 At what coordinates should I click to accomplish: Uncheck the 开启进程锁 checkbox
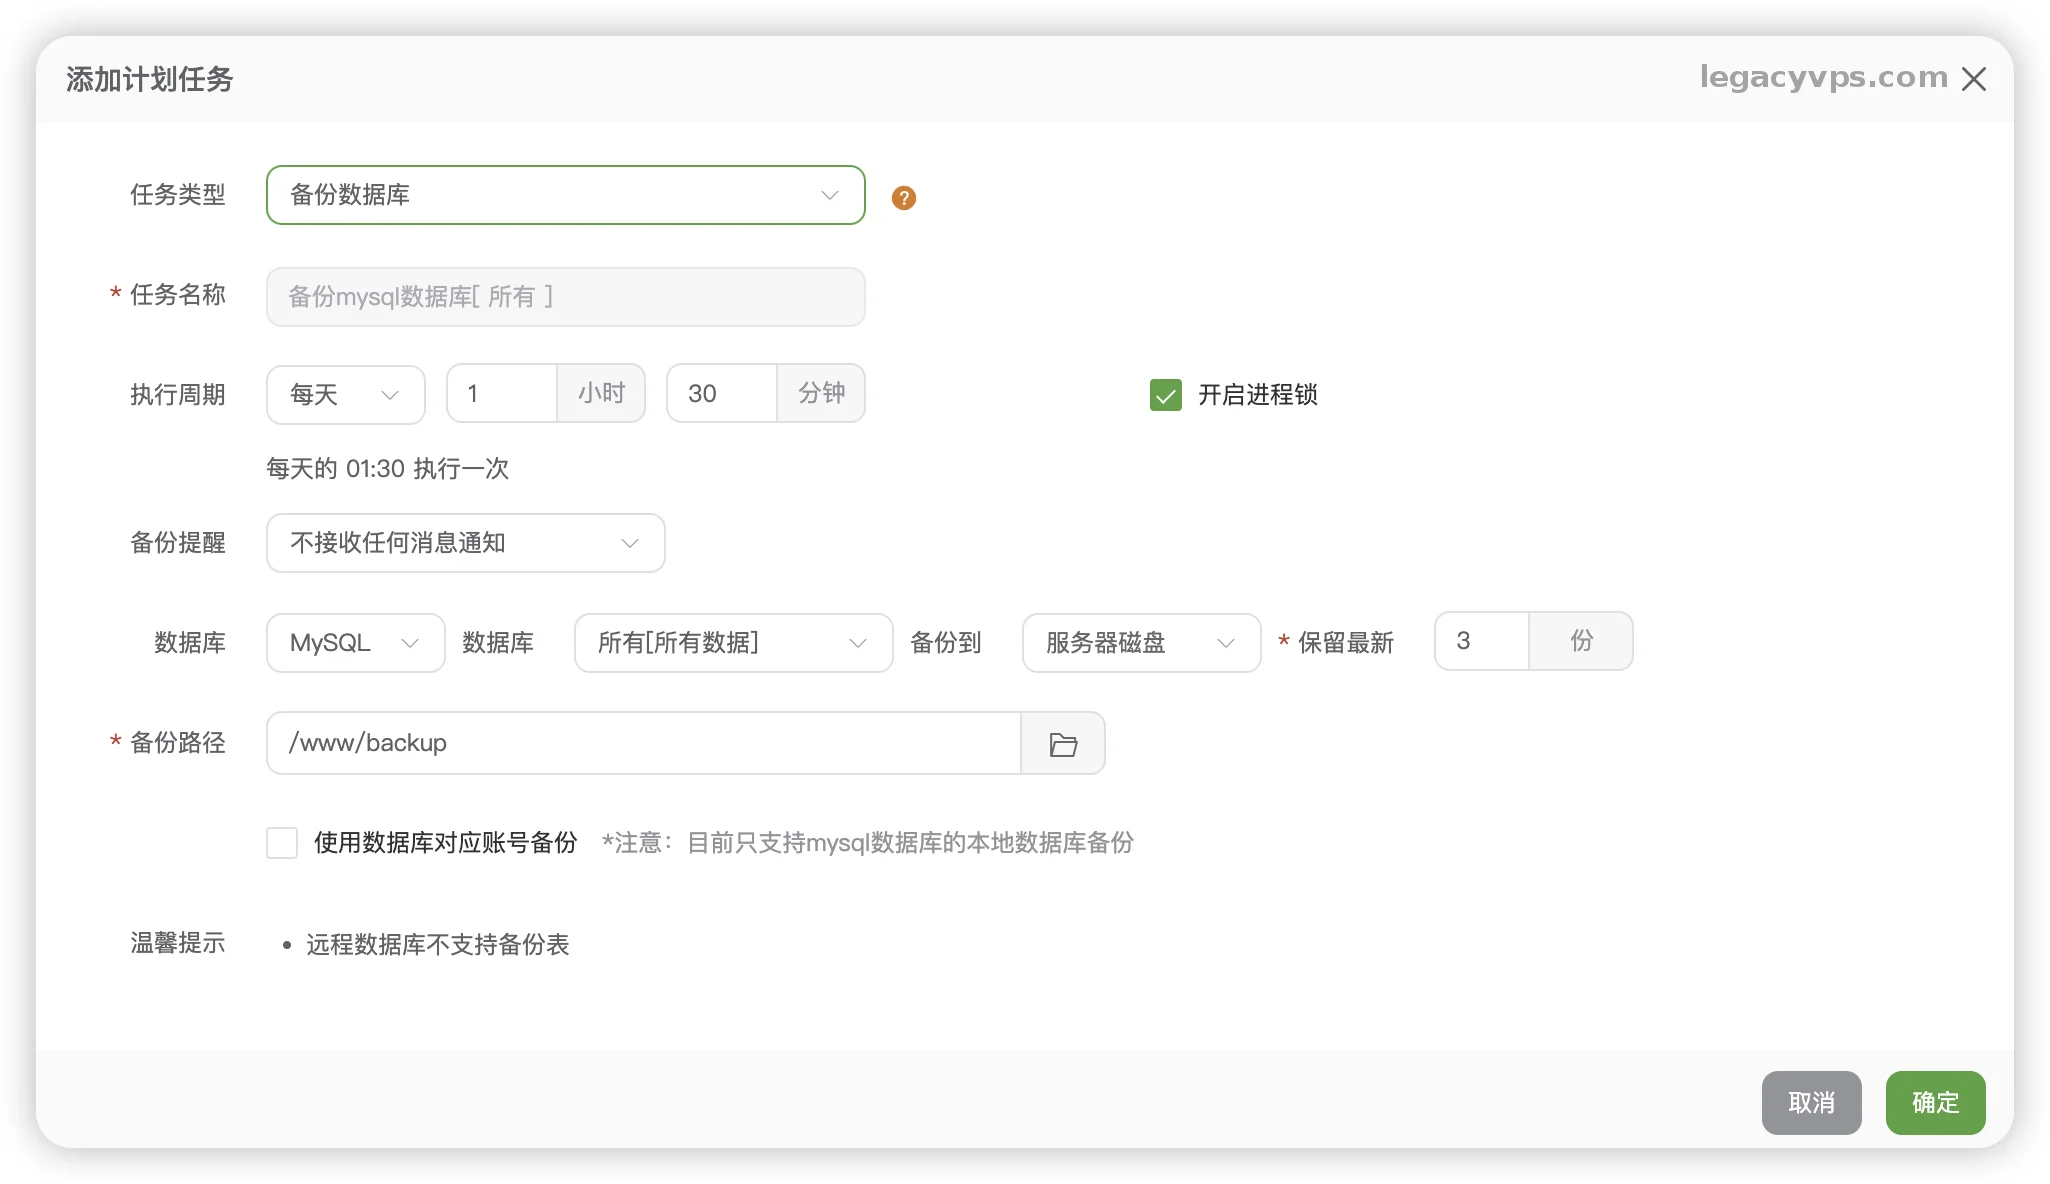[x=1165, y=395]
